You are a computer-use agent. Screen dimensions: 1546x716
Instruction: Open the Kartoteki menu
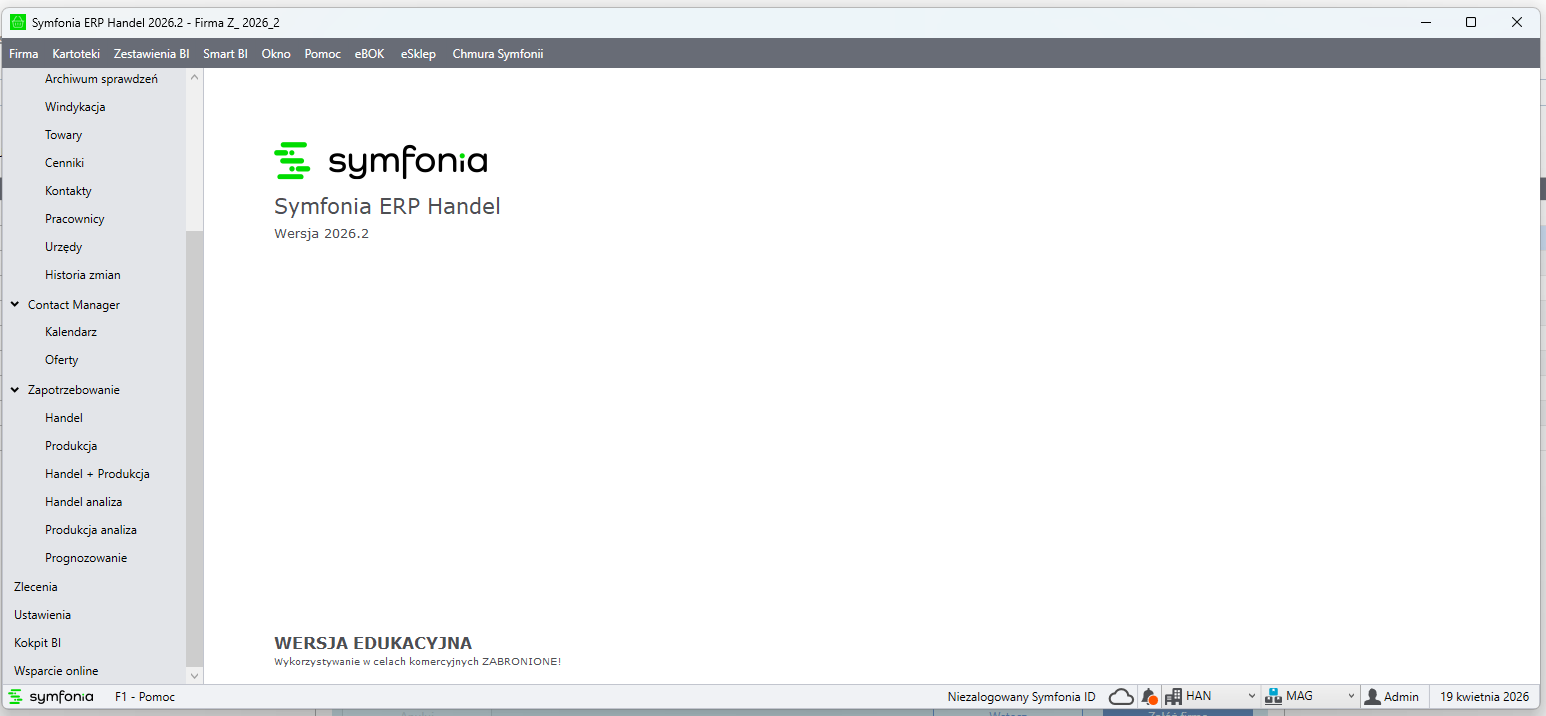pos(76,54)
